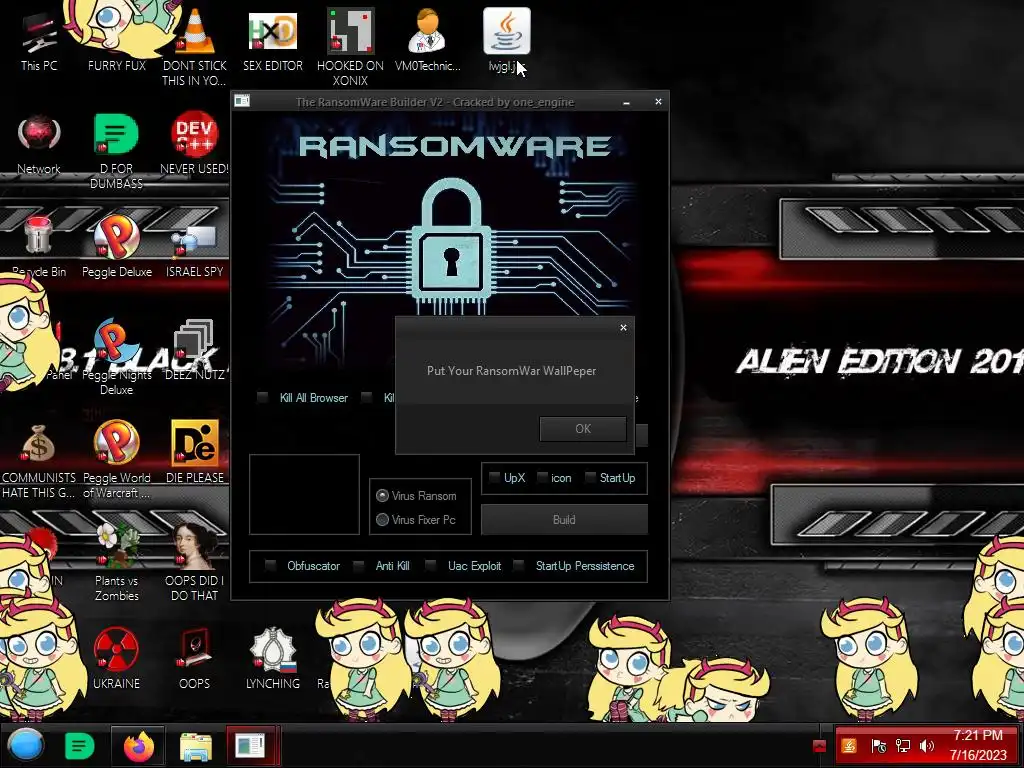
Task: Open File Explorer from the taskbar
Action: coord(195,746)
